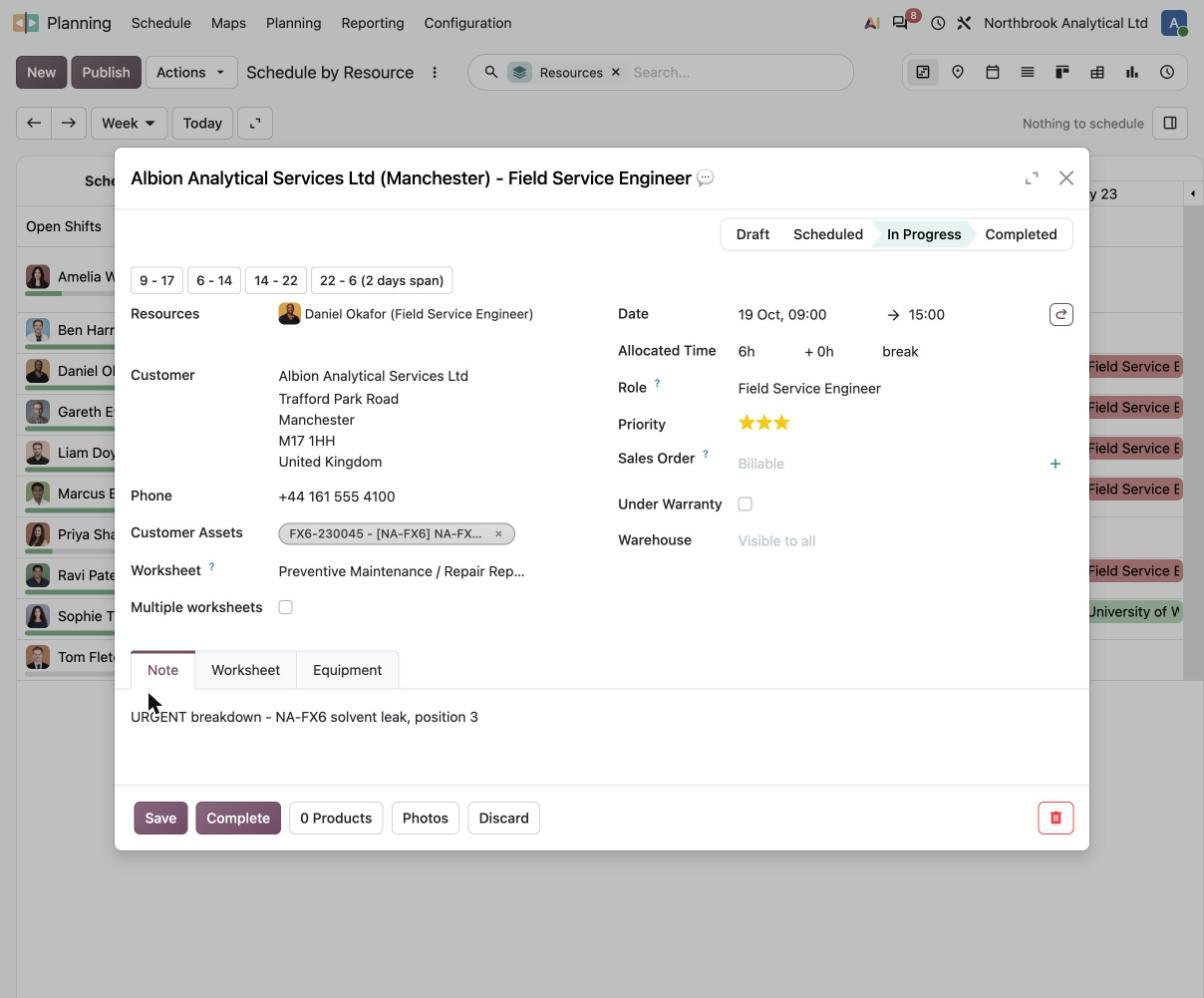Go to the previous week with the back arrow
The width and height of the screenshot is (1204, 998).
click(34, 123)
